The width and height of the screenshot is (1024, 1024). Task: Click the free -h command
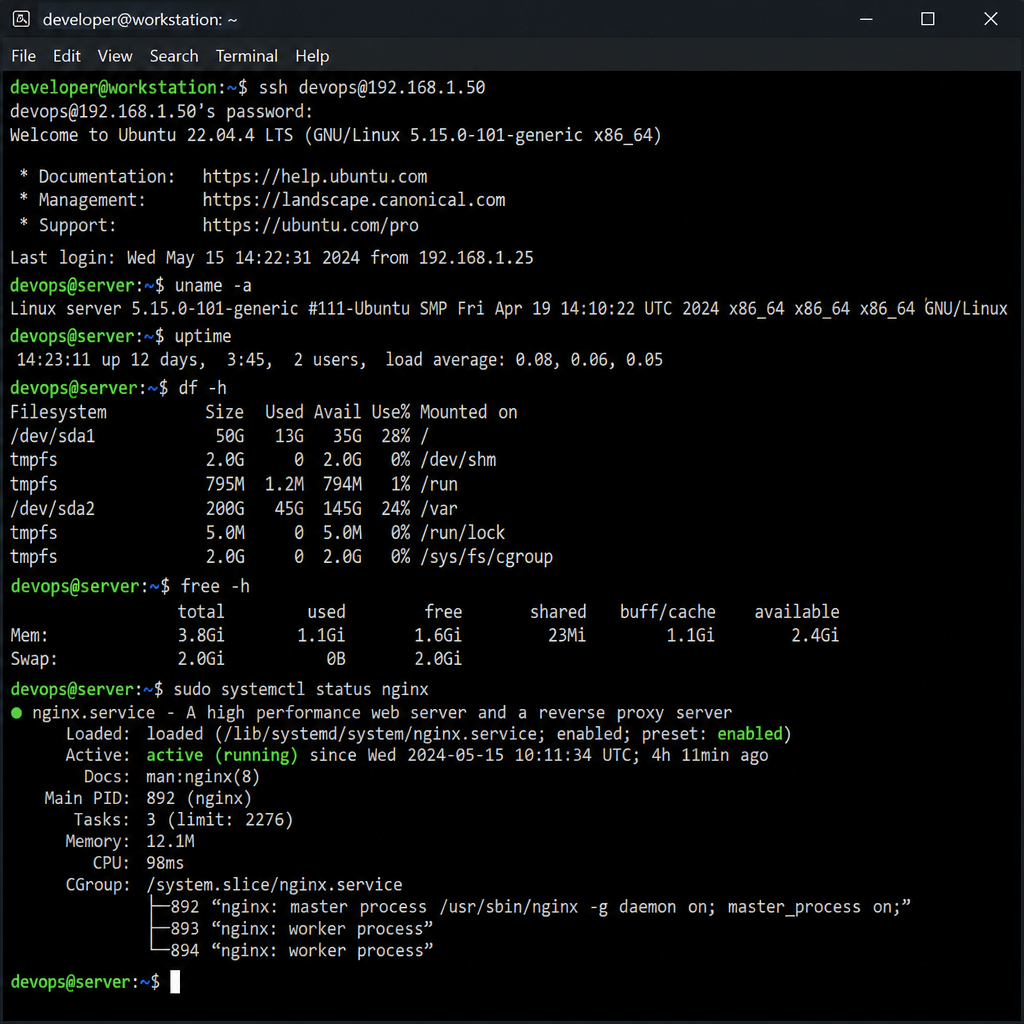click(x=216, y=586)
